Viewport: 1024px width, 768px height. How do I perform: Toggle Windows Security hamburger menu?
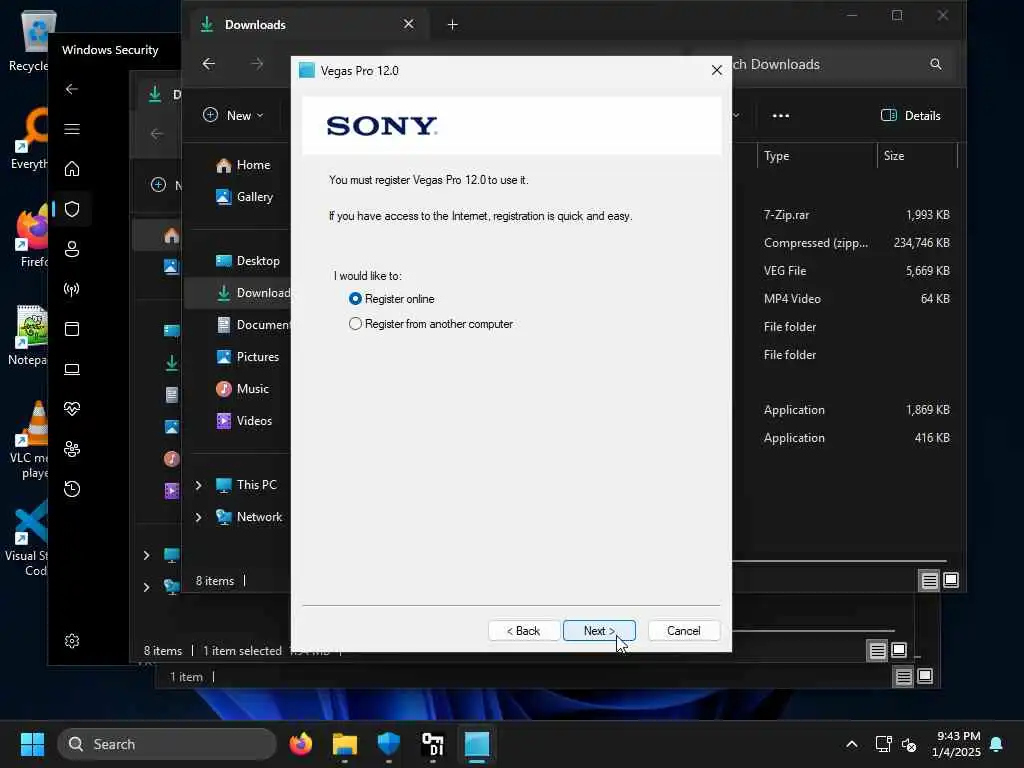tap(72, 129)
